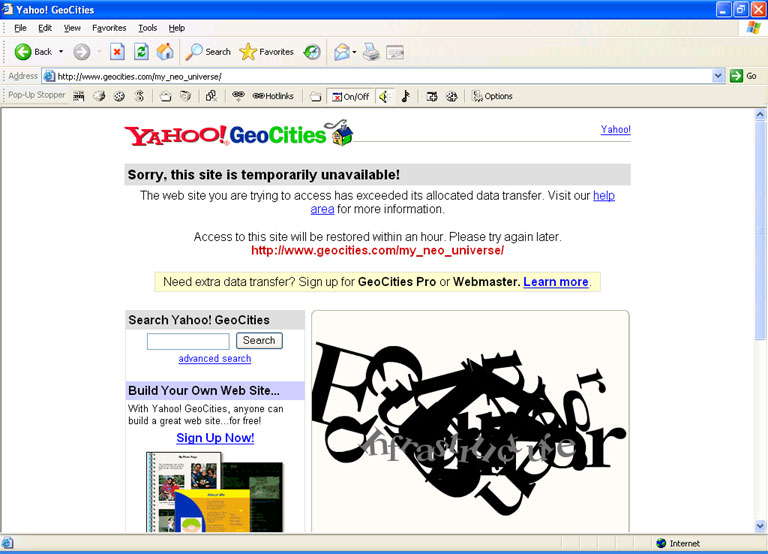Viewport: 768px width, 554px height.
Task: Click the 'Sign Up Now!' link
Action: (215, 438)
